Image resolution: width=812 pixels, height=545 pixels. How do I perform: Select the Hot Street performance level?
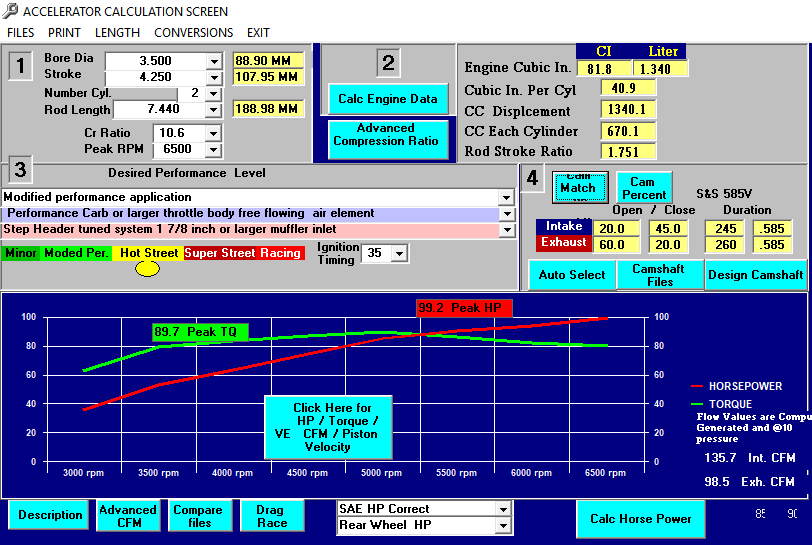(x=148, y=253)
